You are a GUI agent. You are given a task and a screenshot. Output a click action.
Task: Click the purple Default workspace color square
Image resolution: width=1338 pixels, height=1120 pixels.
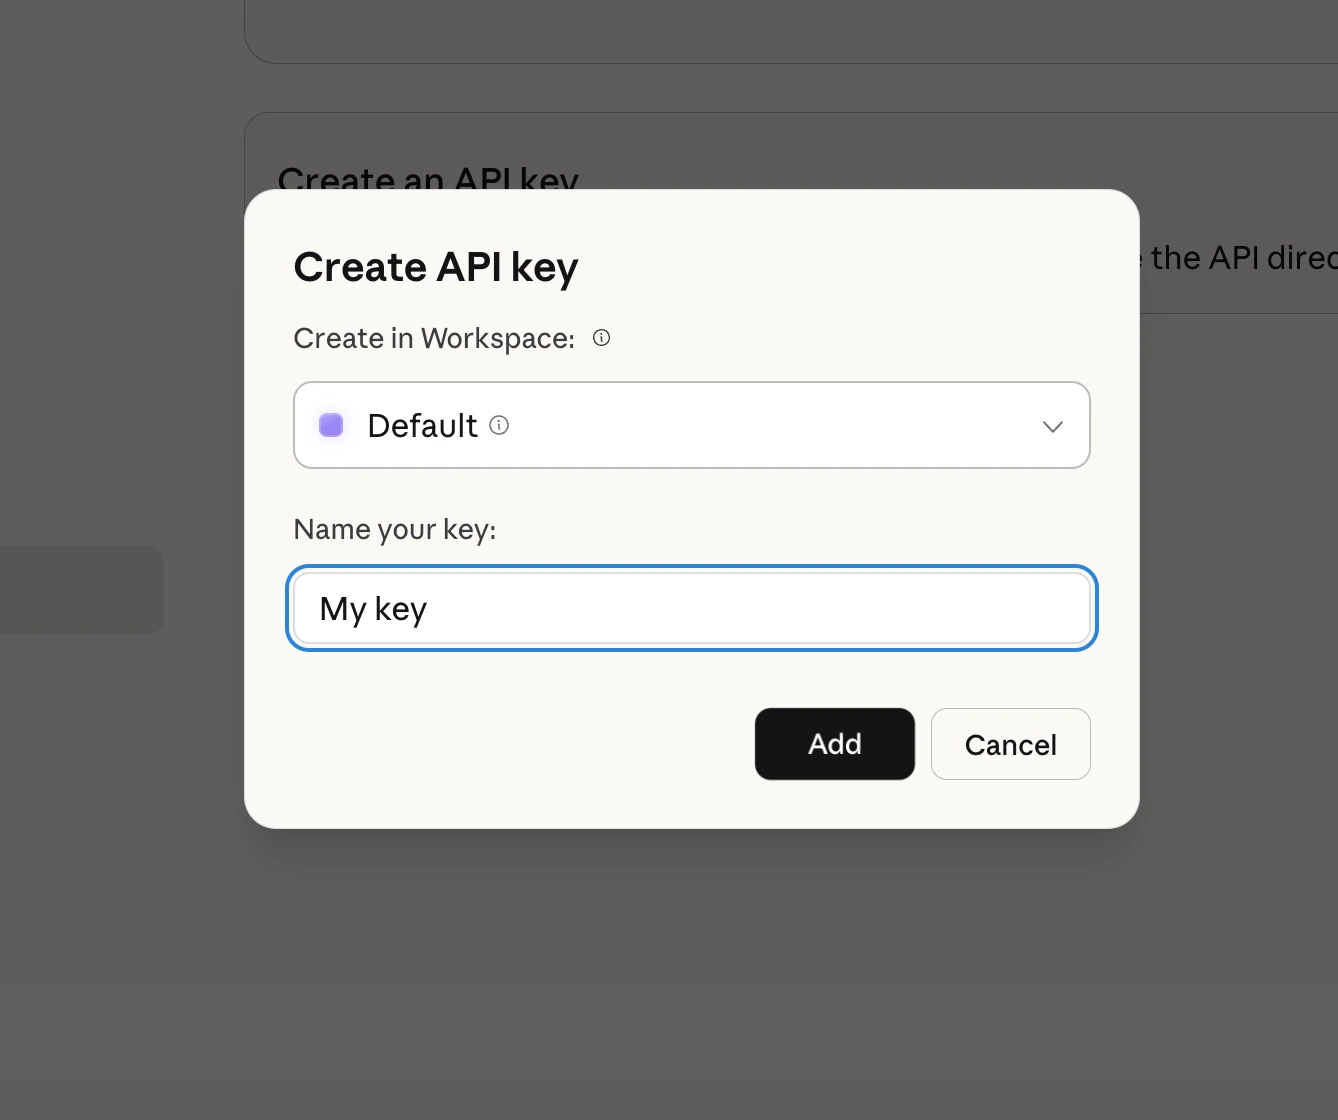tap(331, 425)
